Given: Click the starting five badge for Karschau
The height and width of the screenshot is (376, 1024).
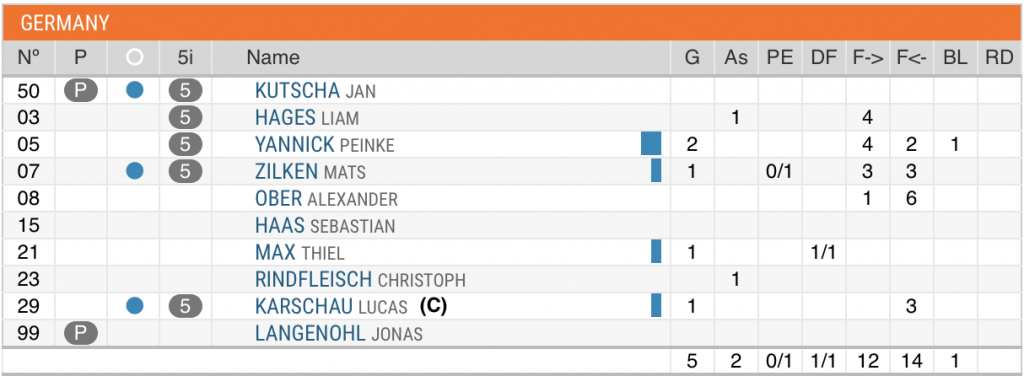Looking at the screenshot, I should (185, 306).
